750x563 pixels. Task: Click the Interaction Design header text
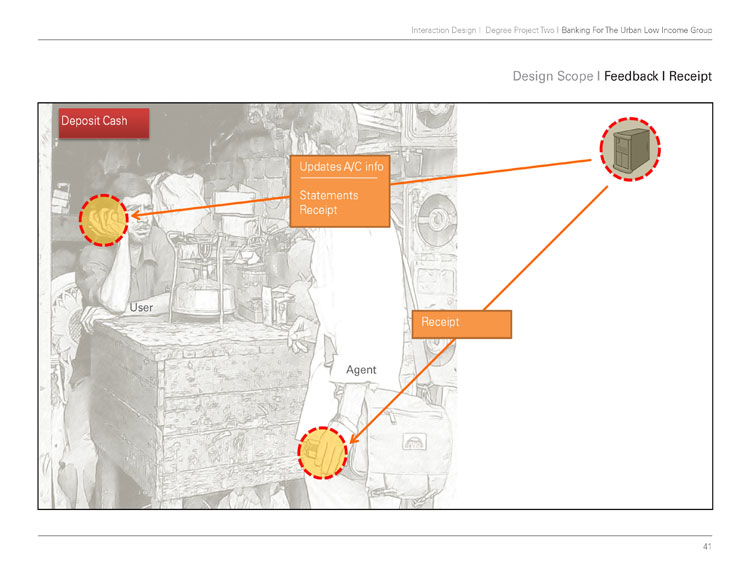tap(443, 30)
